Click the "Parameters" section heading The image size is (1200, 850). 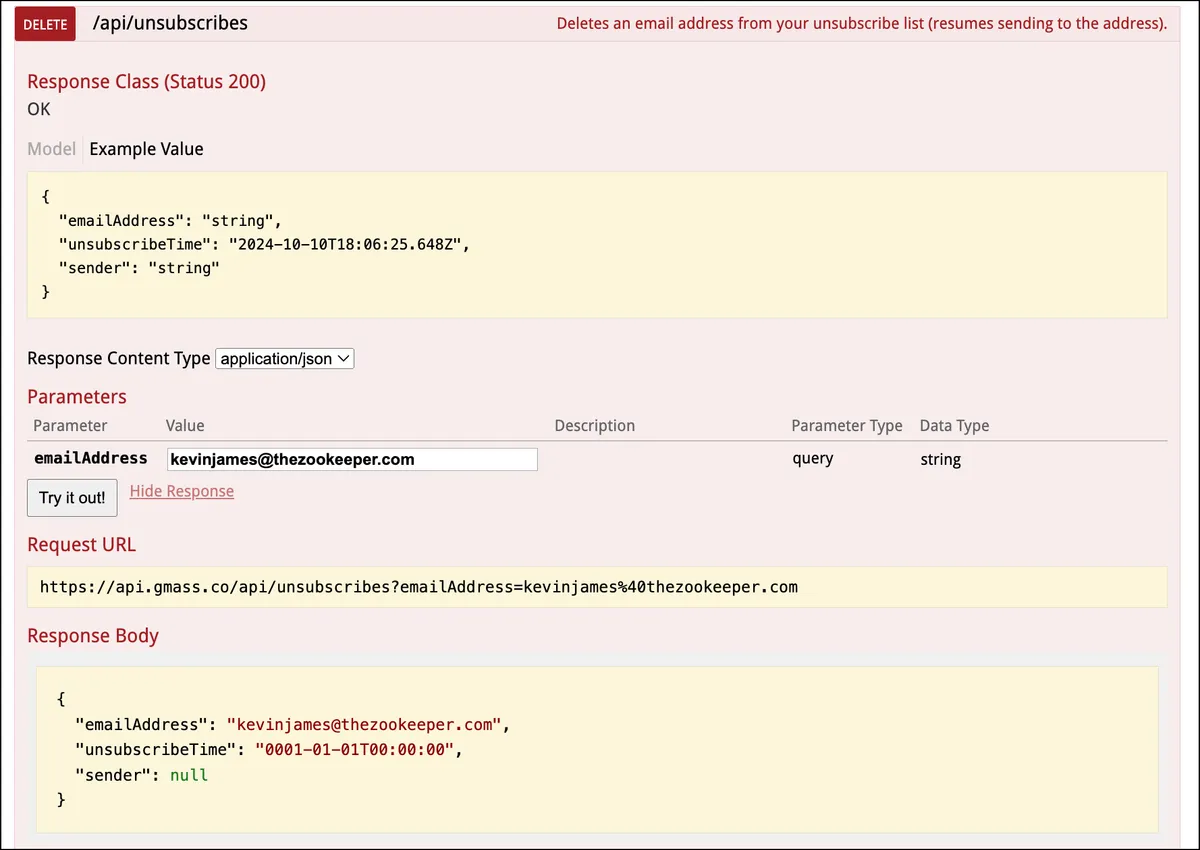coord(77,397)
